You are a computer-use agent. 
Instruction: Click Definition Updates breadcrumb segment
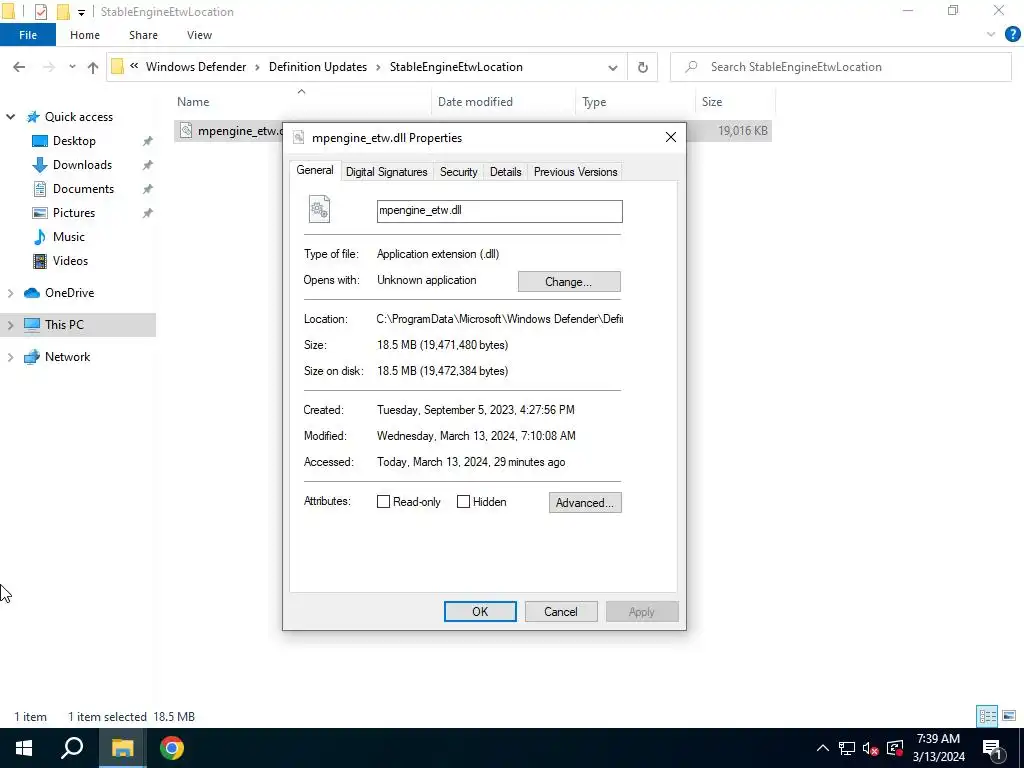[318, 67]
